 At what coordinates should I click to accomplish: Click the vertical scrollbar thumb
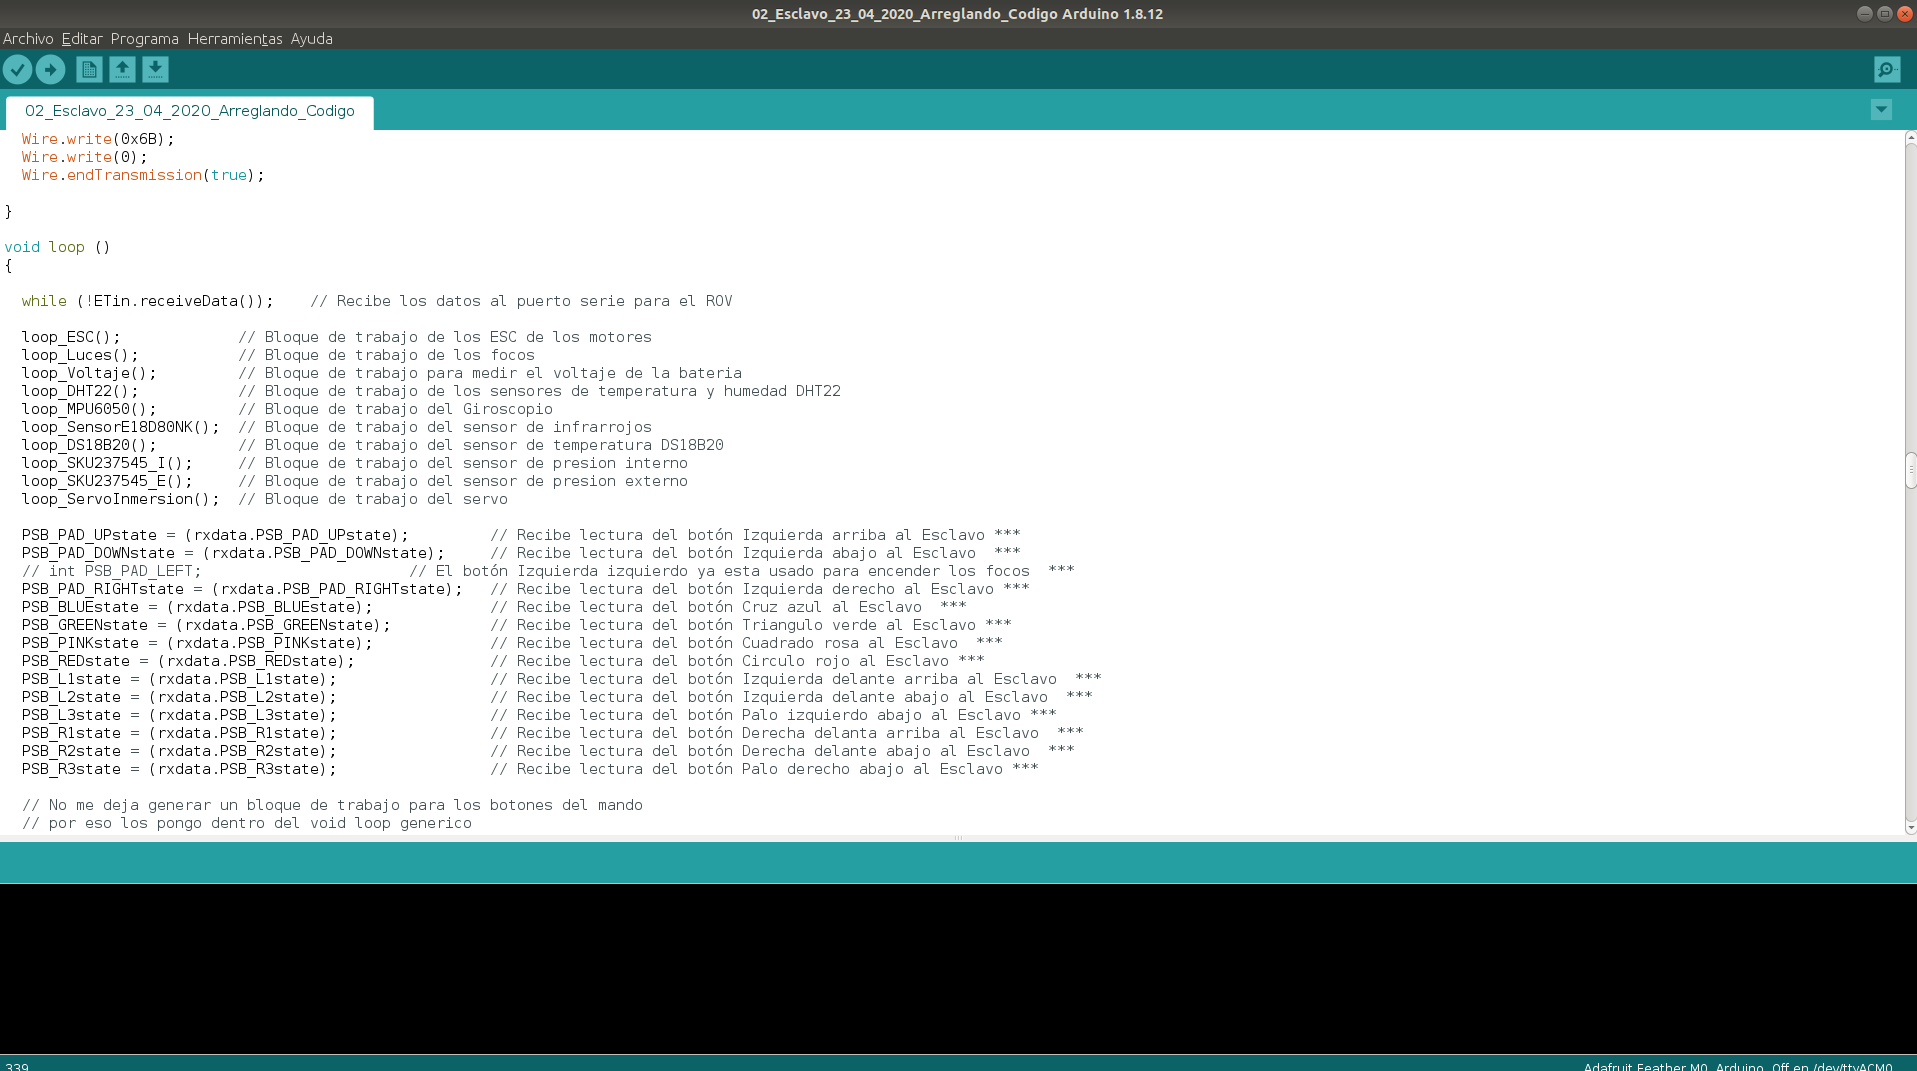[1910, 471]
